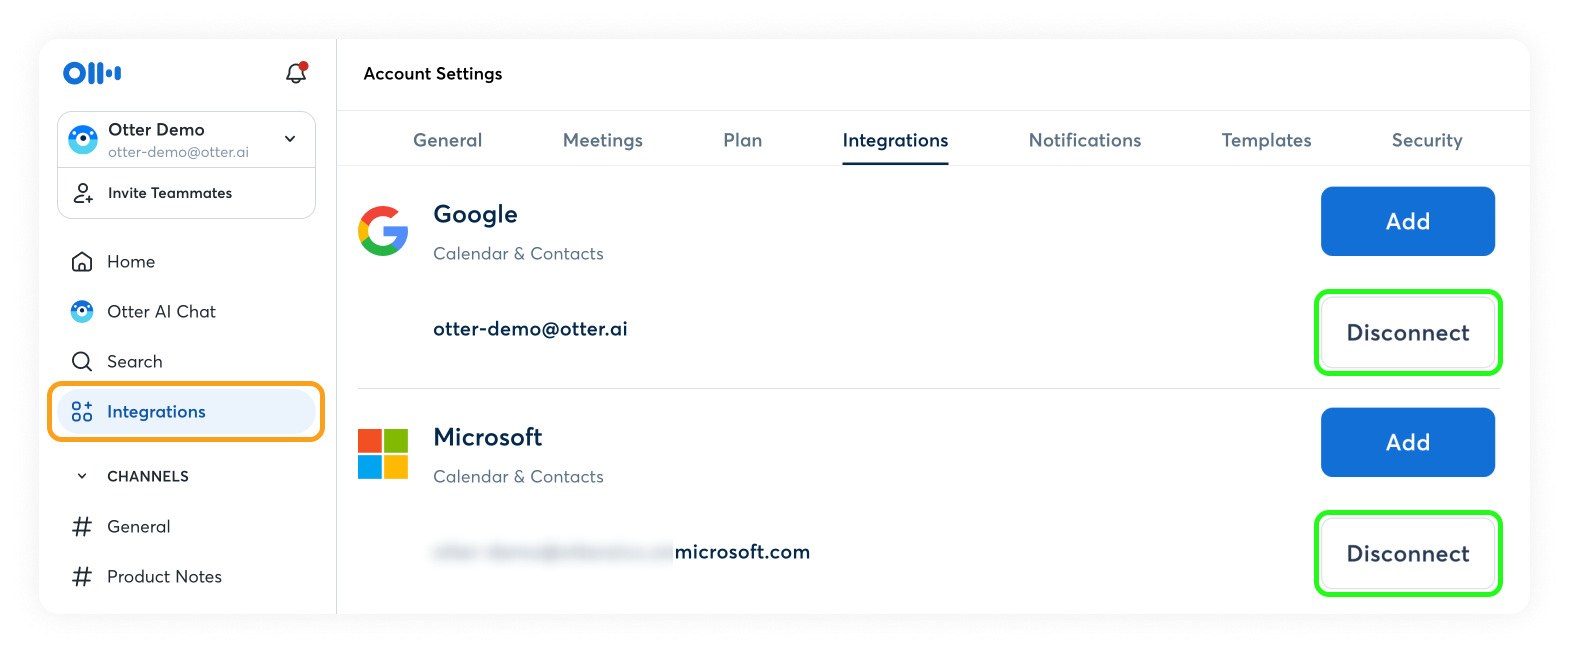Click the Search magnifier icon
Viewport: 1569px width, 653px height.
(x=82, y=362)
